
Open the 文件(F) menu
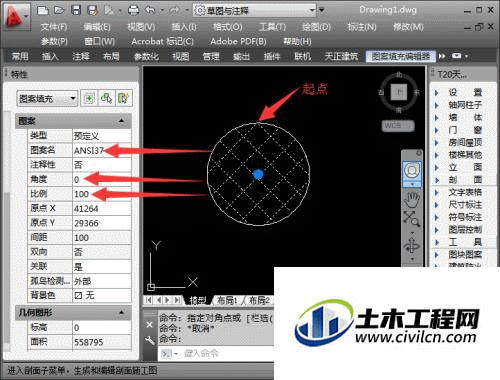click(54, 27)
